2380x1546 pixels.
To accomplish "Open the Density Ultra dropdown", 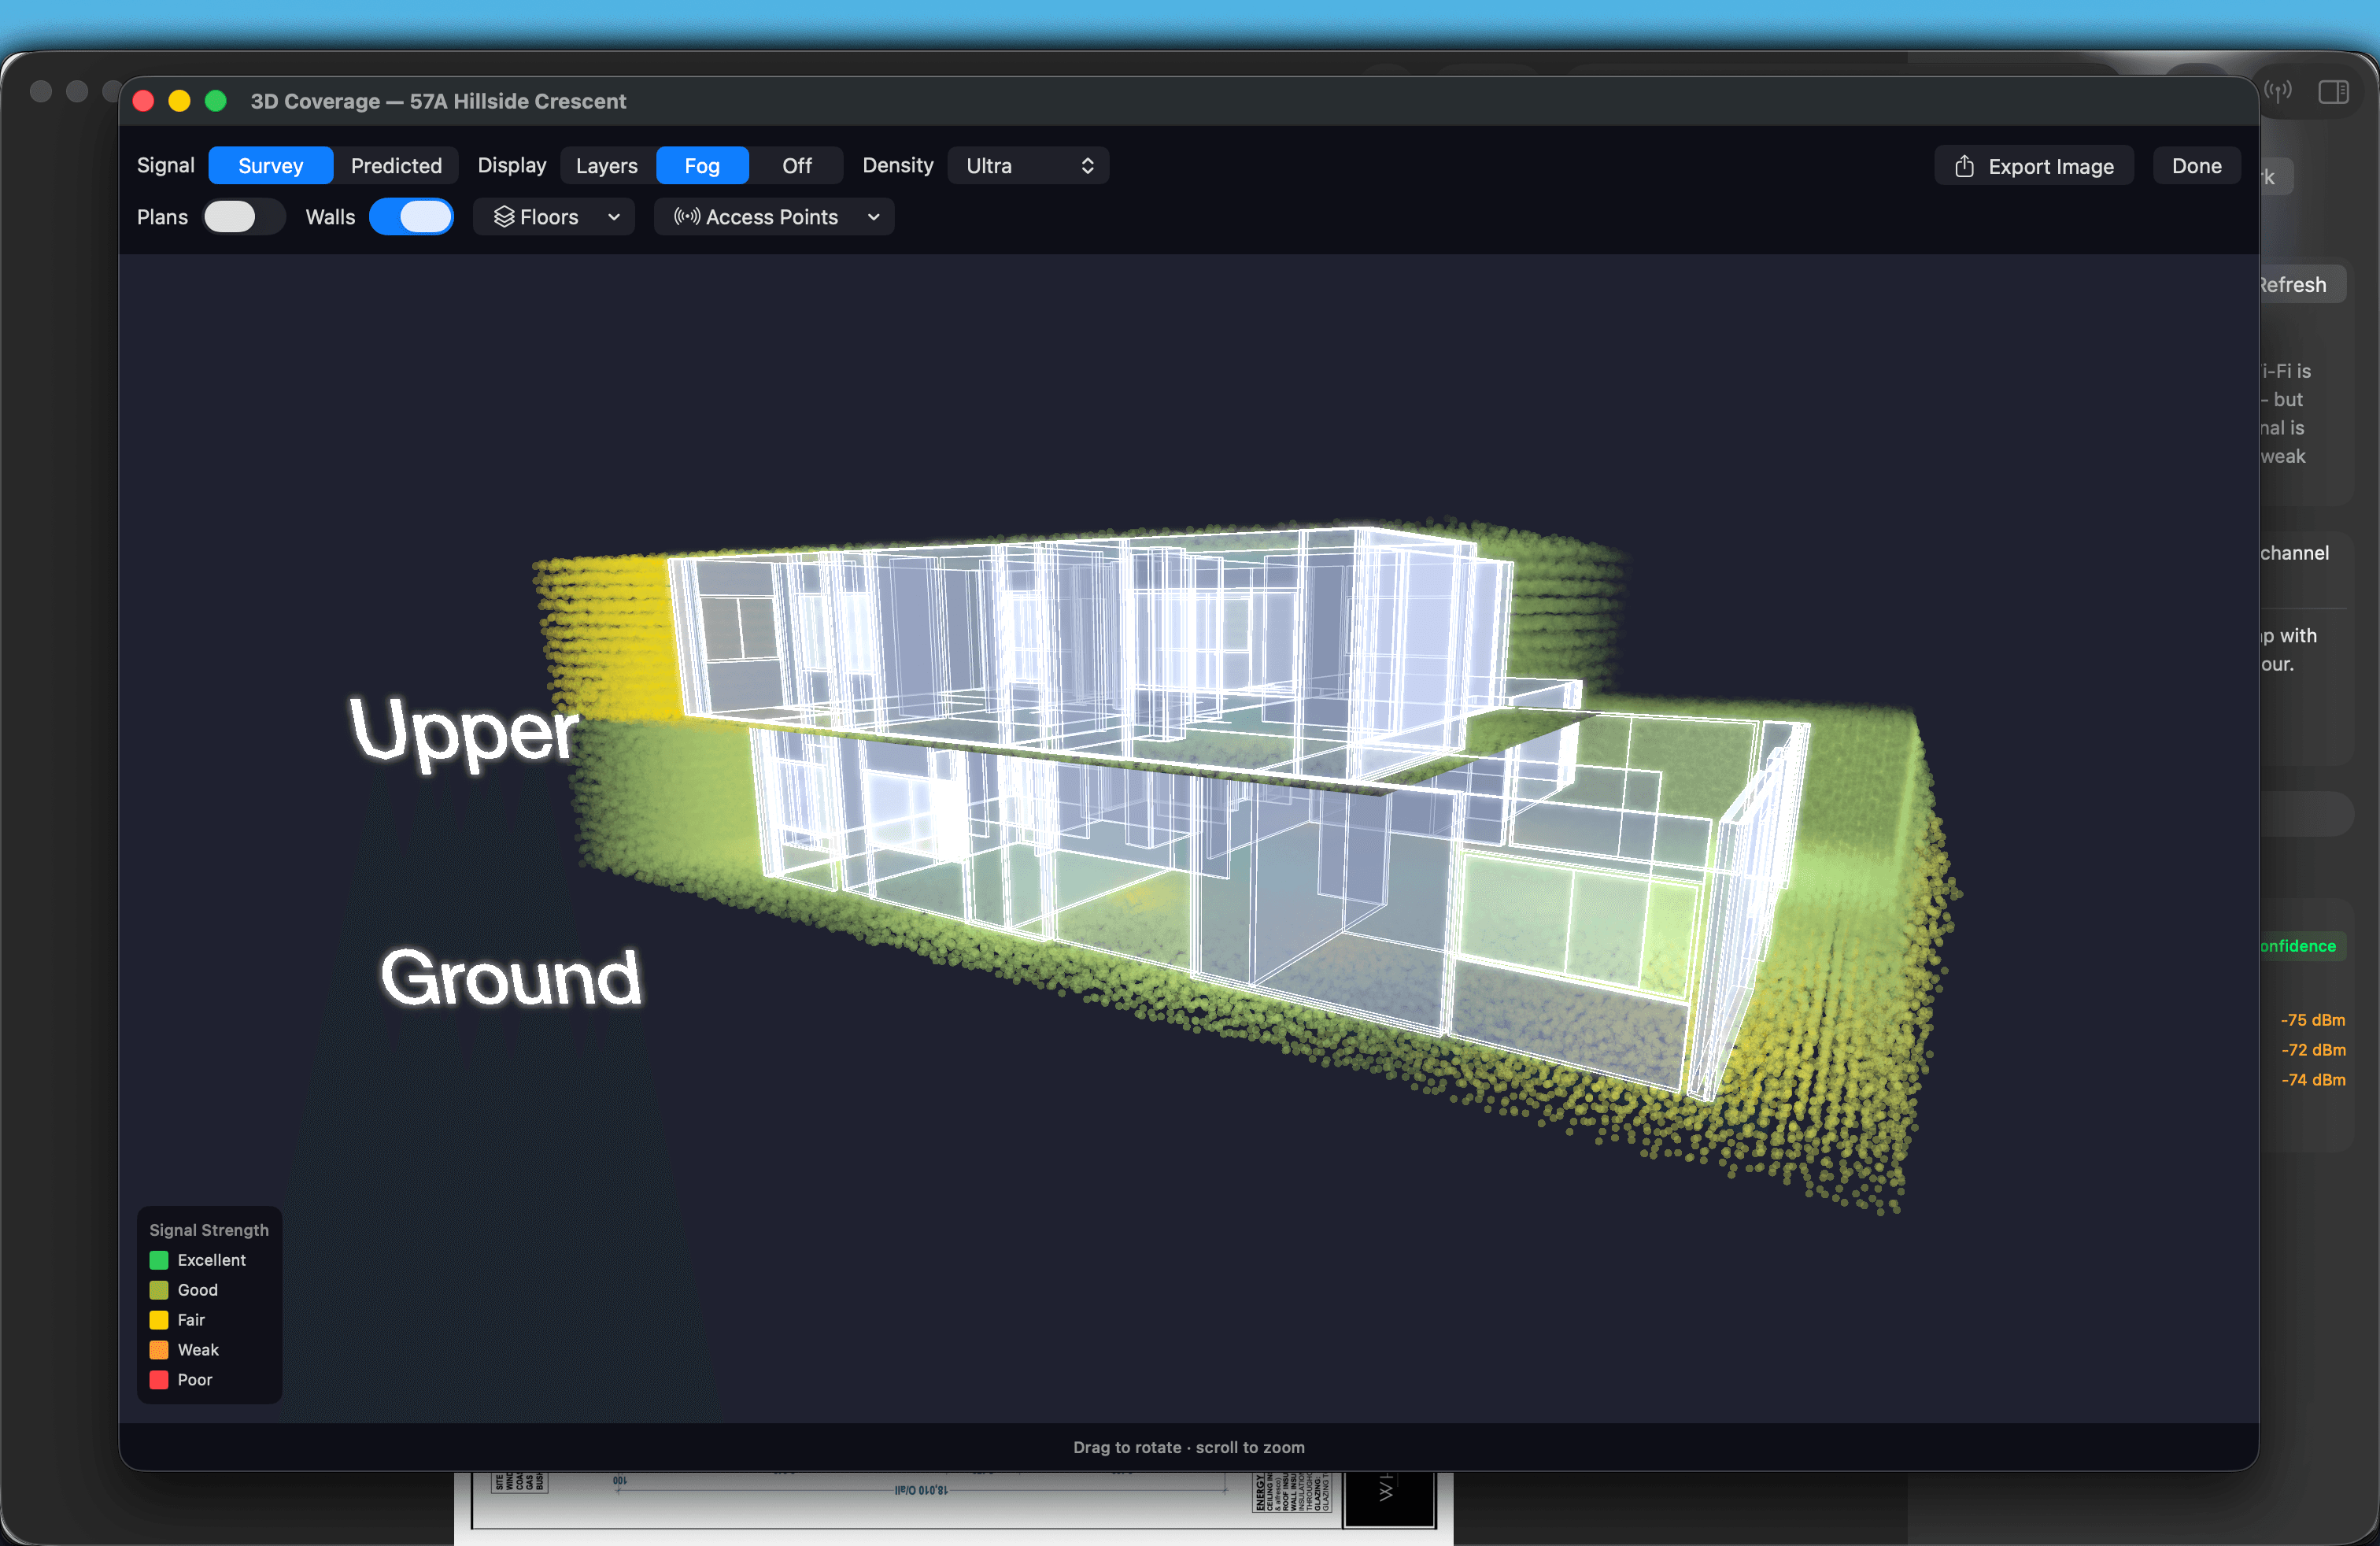I will coord(1029,165).
